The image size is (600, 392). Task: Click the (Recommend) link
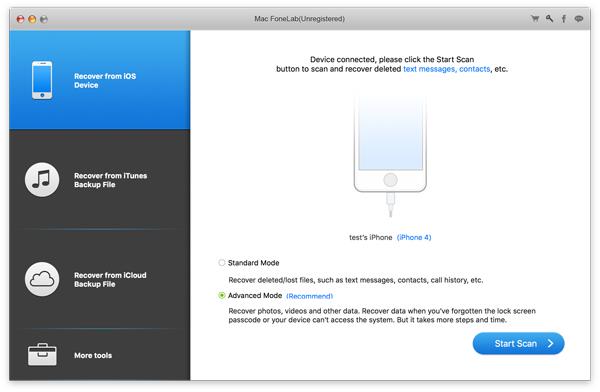pos(310,296)
